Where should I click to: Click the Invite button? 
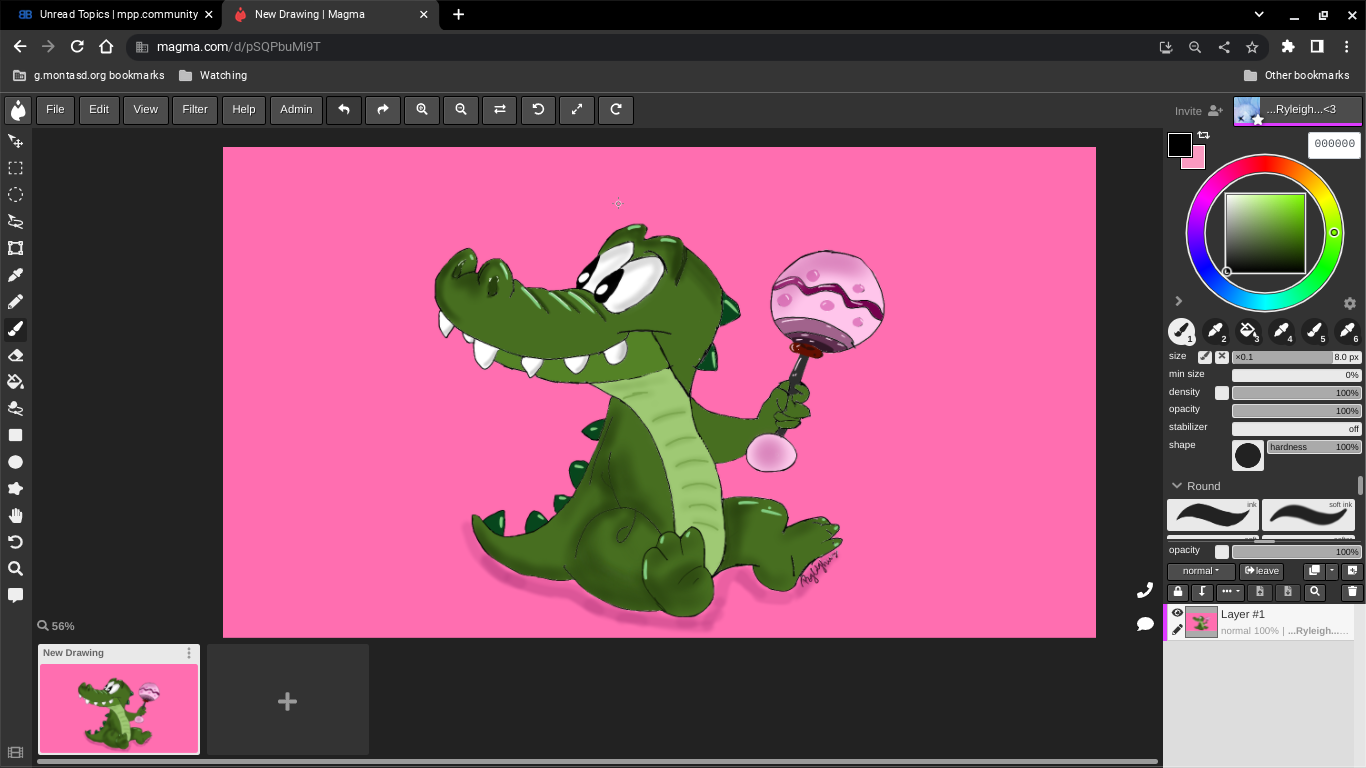click(1199, 111)
